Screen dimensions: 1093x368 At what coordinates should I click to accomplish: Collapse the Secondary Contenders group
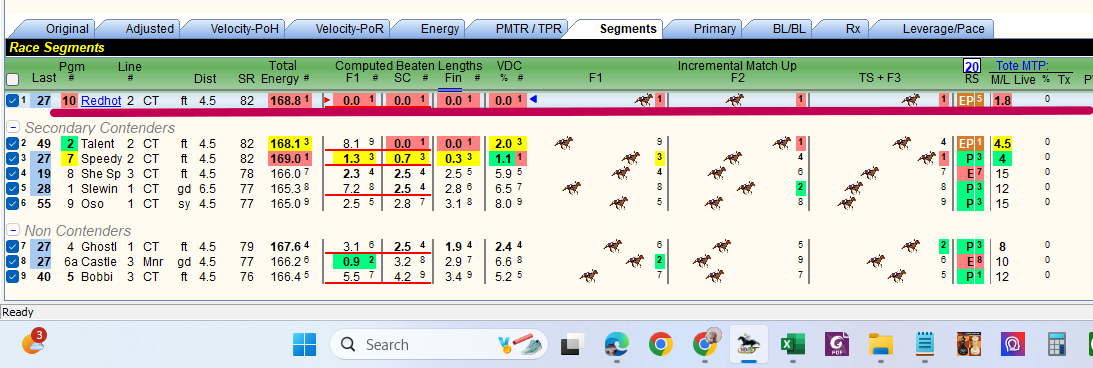tap(13, 128)
